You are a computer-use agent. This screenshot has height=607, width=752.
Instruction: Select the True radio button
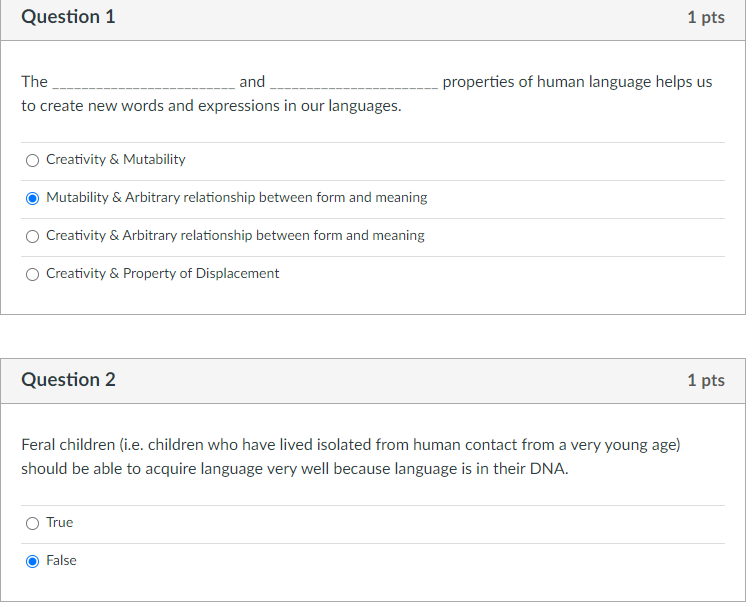32,523
